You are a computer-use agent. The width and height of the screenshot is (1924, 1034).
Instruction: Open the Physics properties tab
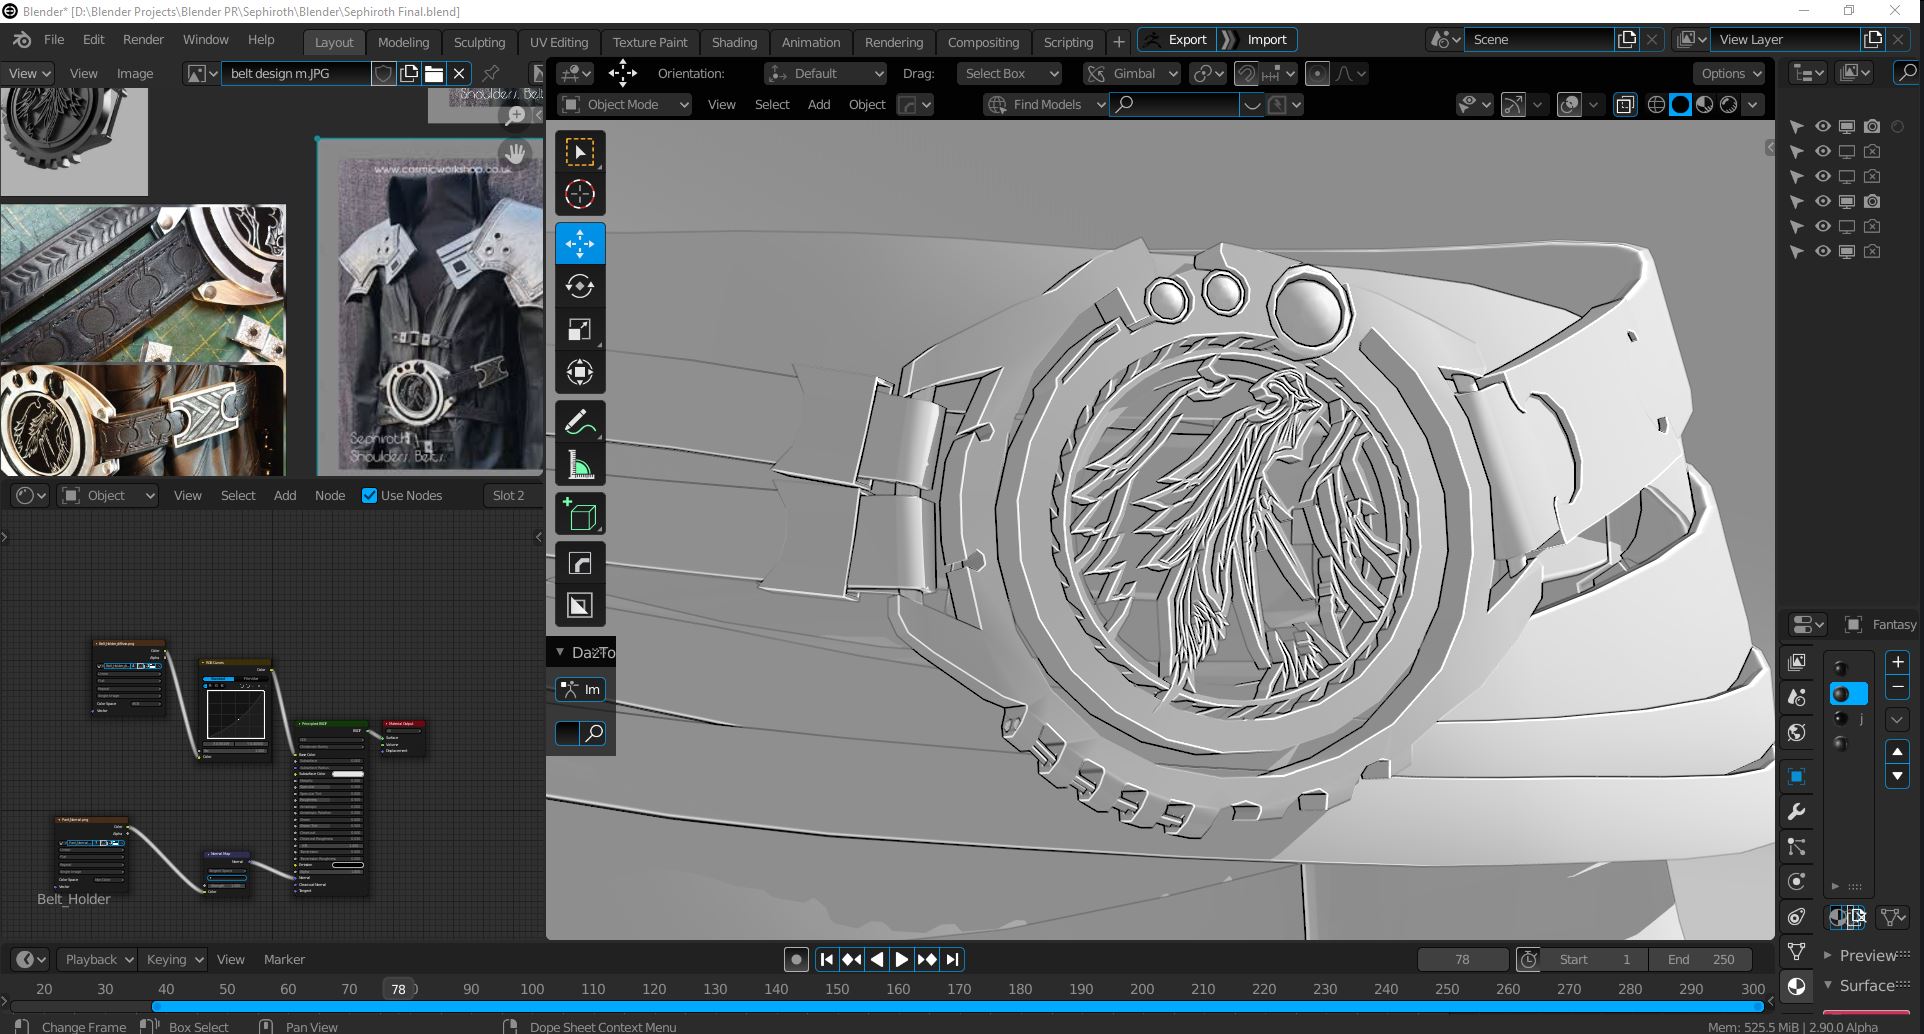pos(1797,882)
